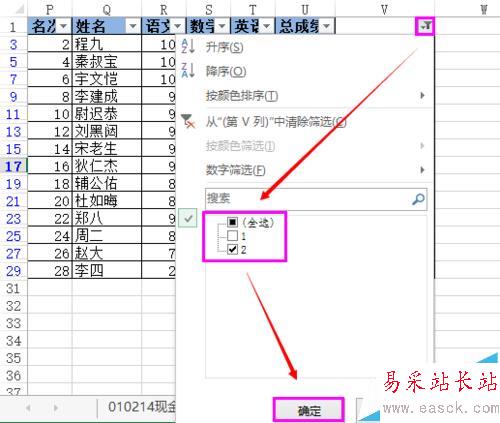Open the 语文 column filter dropdown
500x423 pixels.
[178, 26]
